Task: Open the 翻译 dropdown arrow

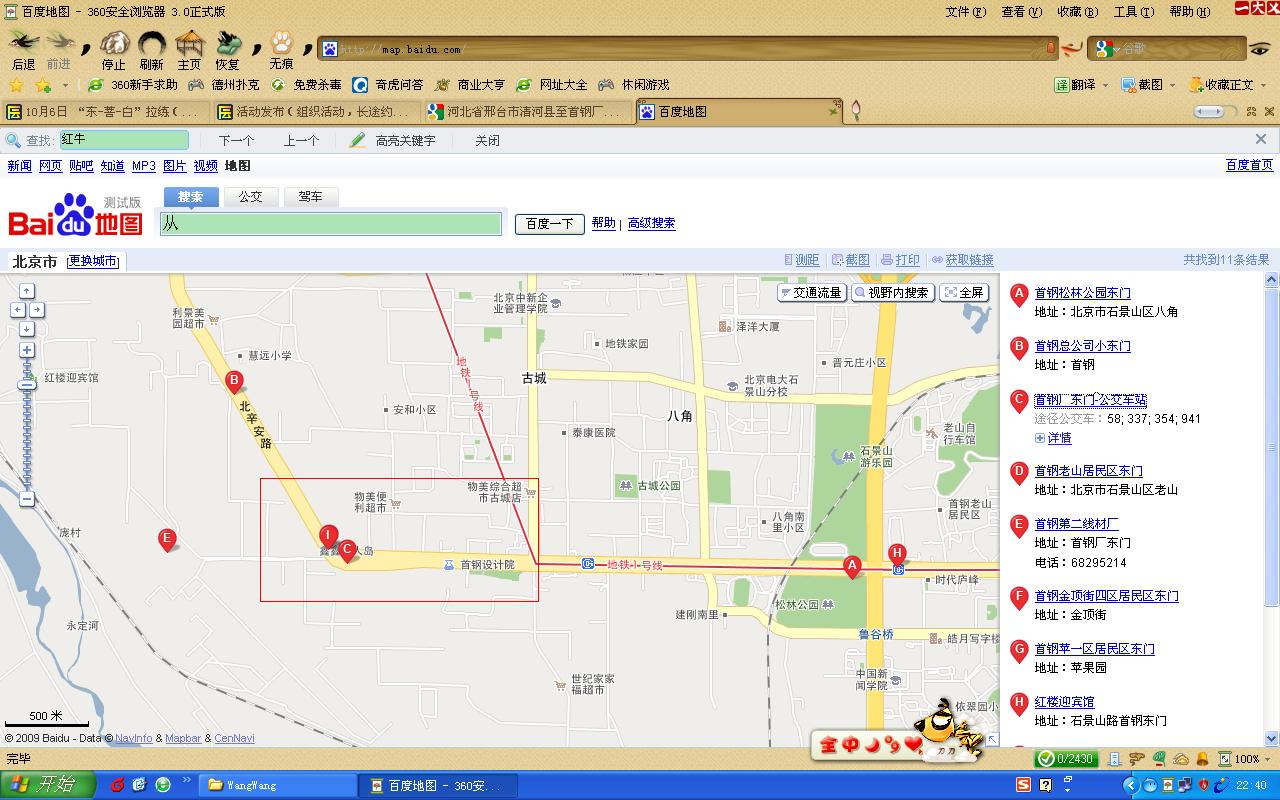Action: pyautogui.click(x=1105, y=86)
